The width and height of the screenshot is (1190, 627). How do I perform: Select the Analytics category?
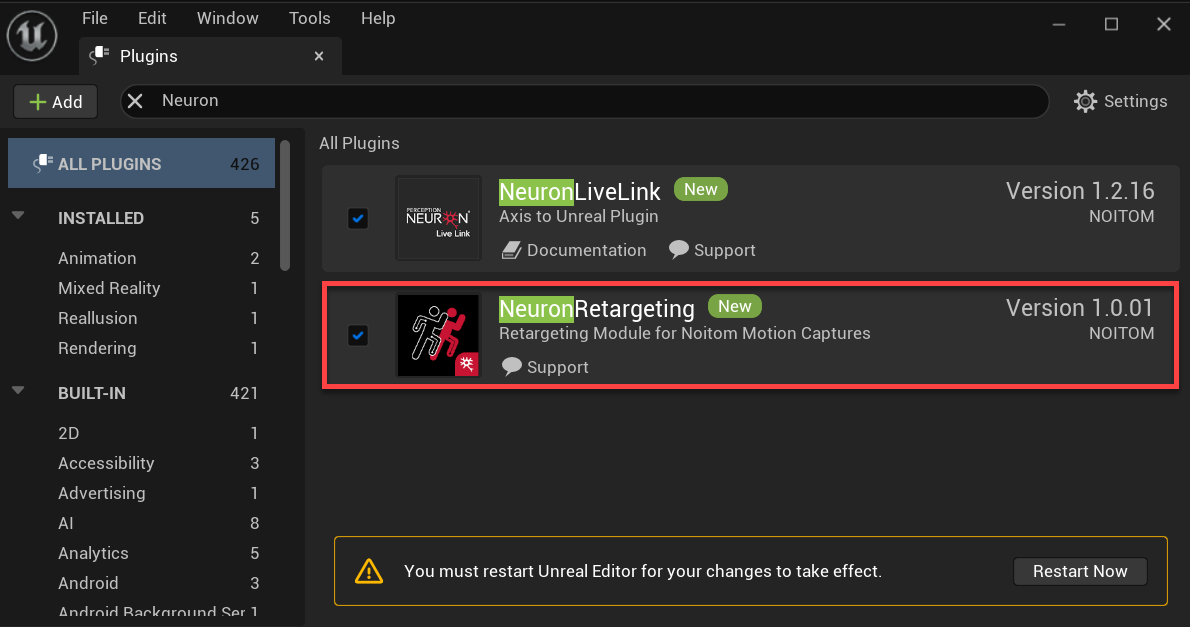click(x=93, y=553)
